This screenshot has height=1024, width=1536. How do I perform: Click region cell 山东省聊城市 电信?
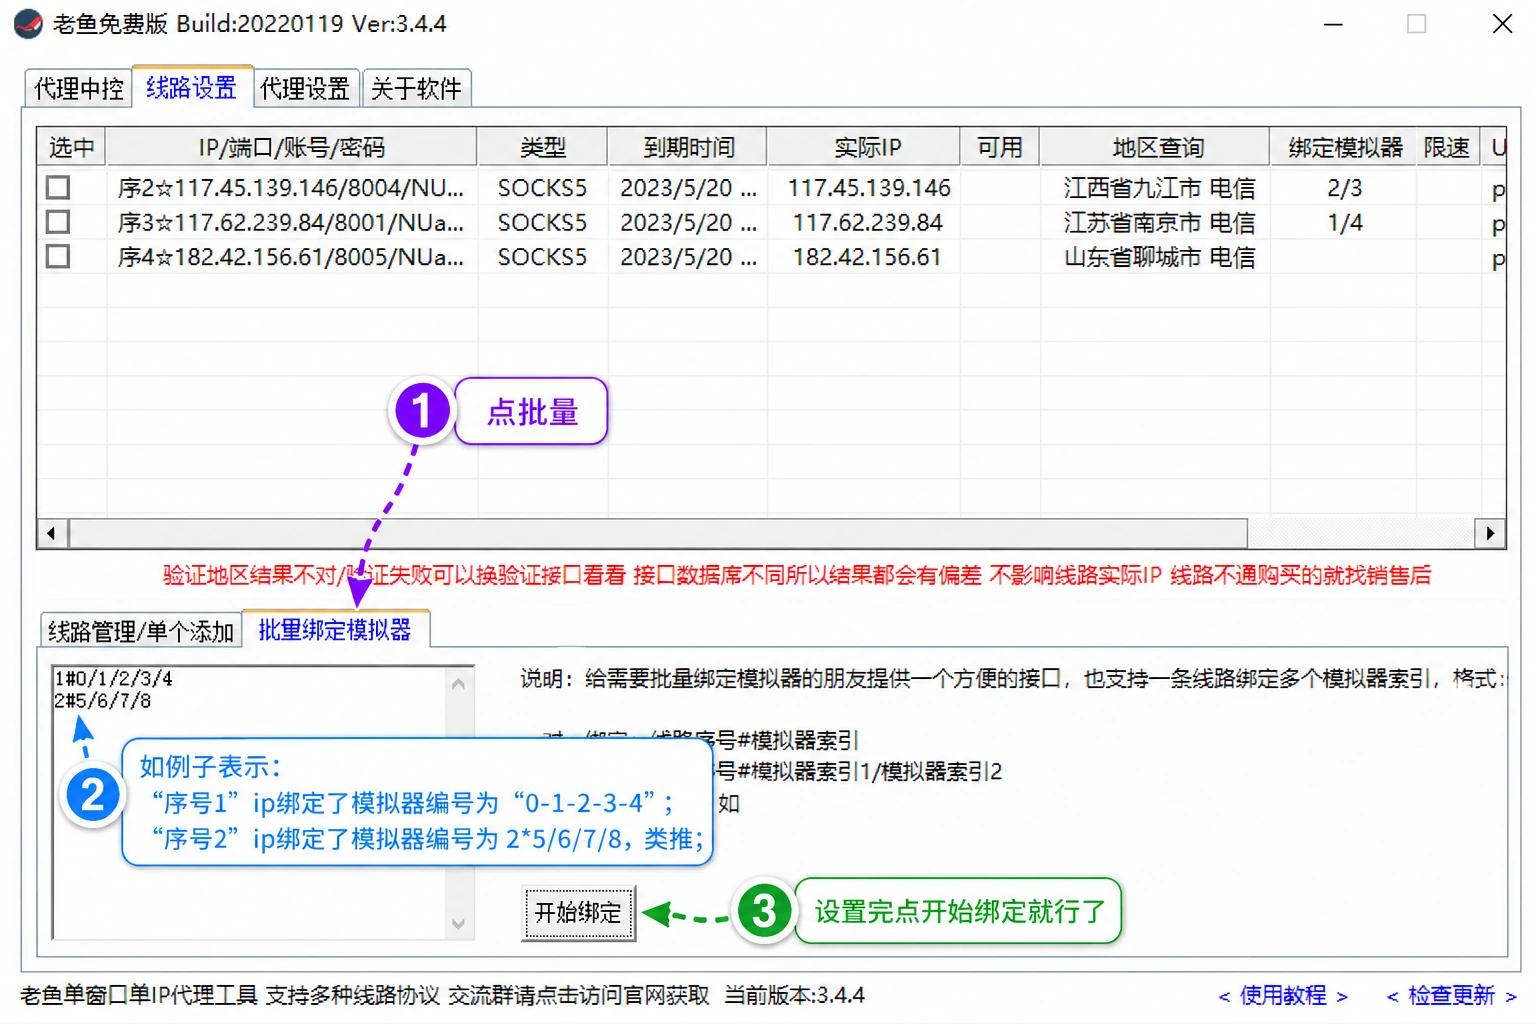tap(1159, 258)
